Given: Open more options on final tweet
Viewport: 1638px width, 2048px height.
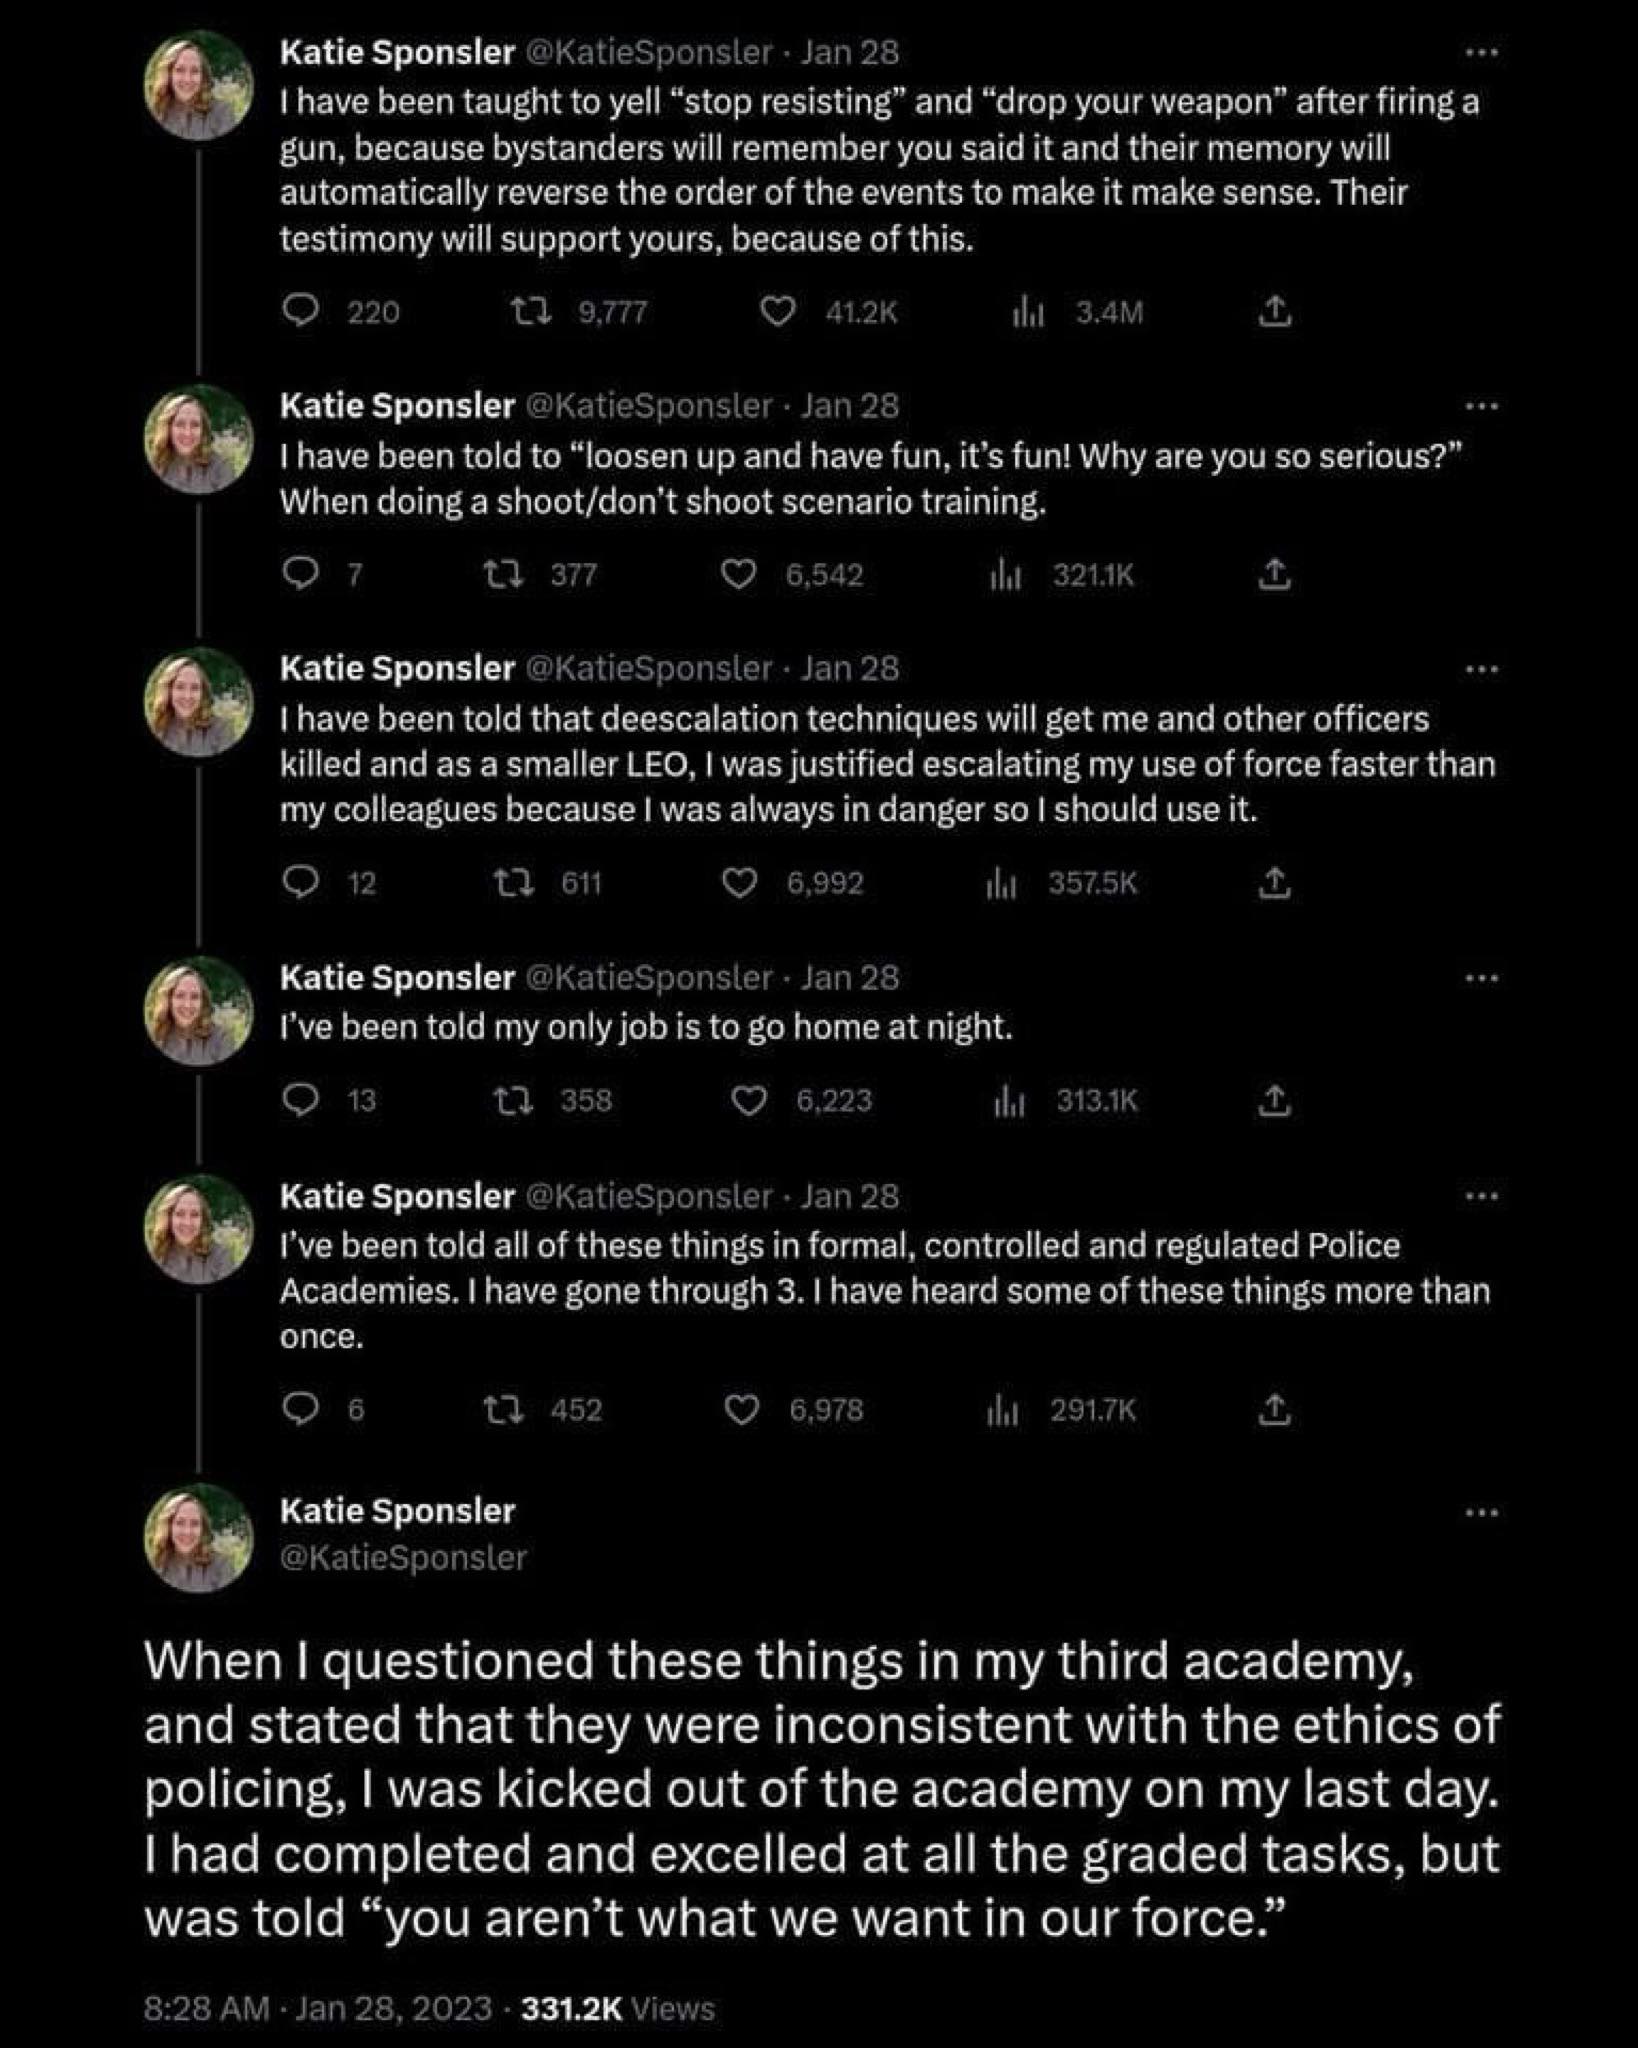Looking at the screenshot, I should pos(1481,1512).
